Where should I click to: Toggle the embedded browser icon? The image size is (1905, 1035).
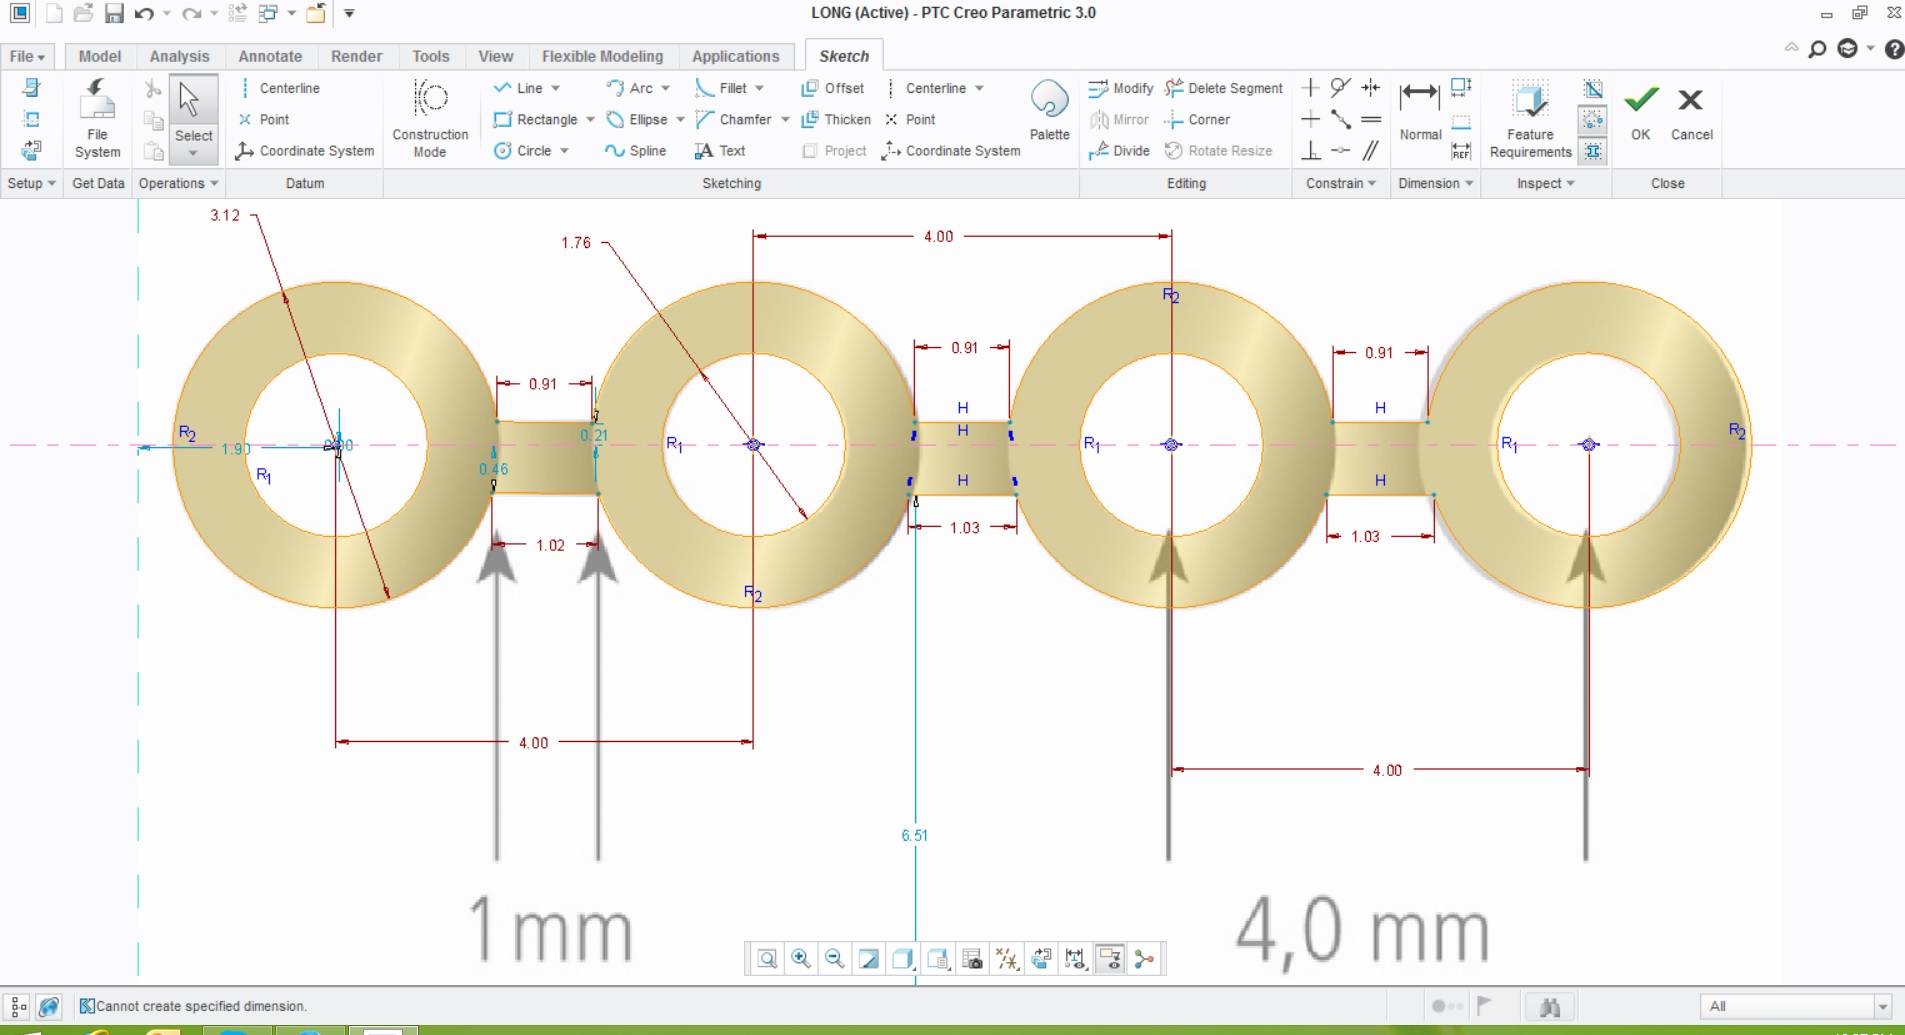click(48, 1006)
